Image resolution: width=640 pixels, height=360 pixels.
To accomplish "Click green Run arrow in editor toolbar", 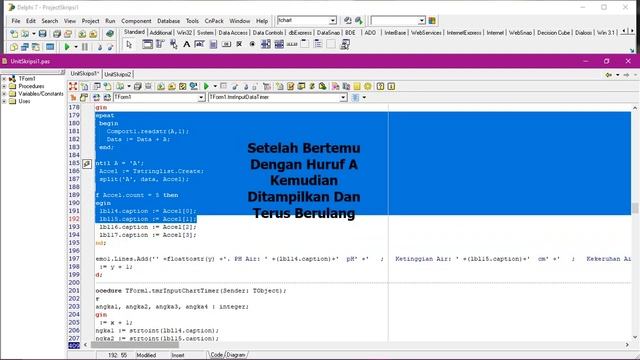I will 206,86.
